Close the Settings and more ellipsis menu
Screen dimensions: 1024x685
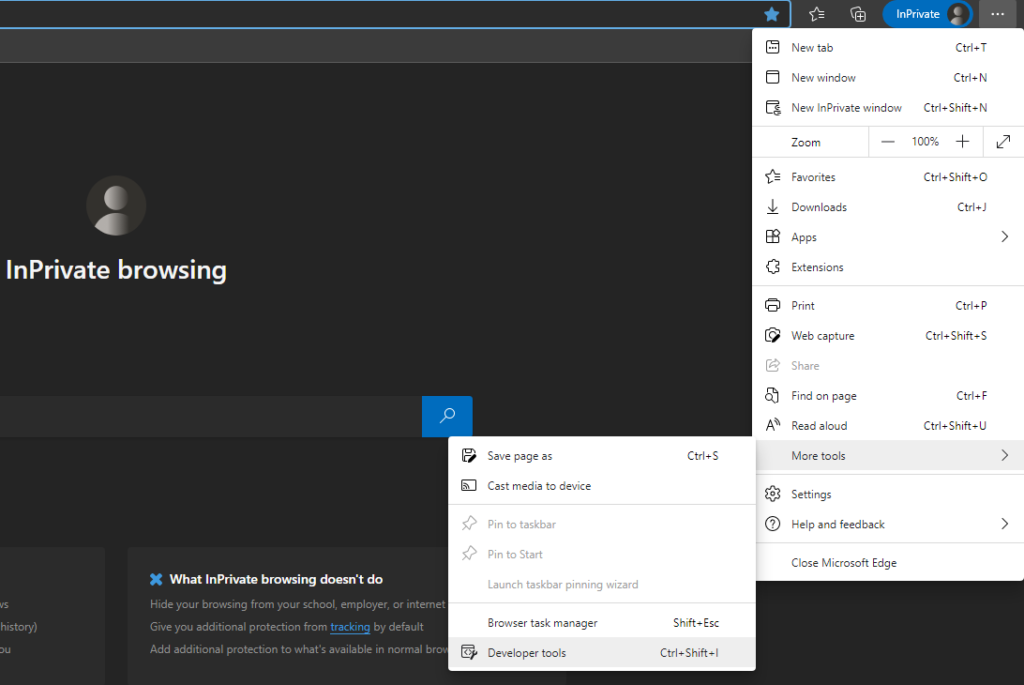point(997,14)
